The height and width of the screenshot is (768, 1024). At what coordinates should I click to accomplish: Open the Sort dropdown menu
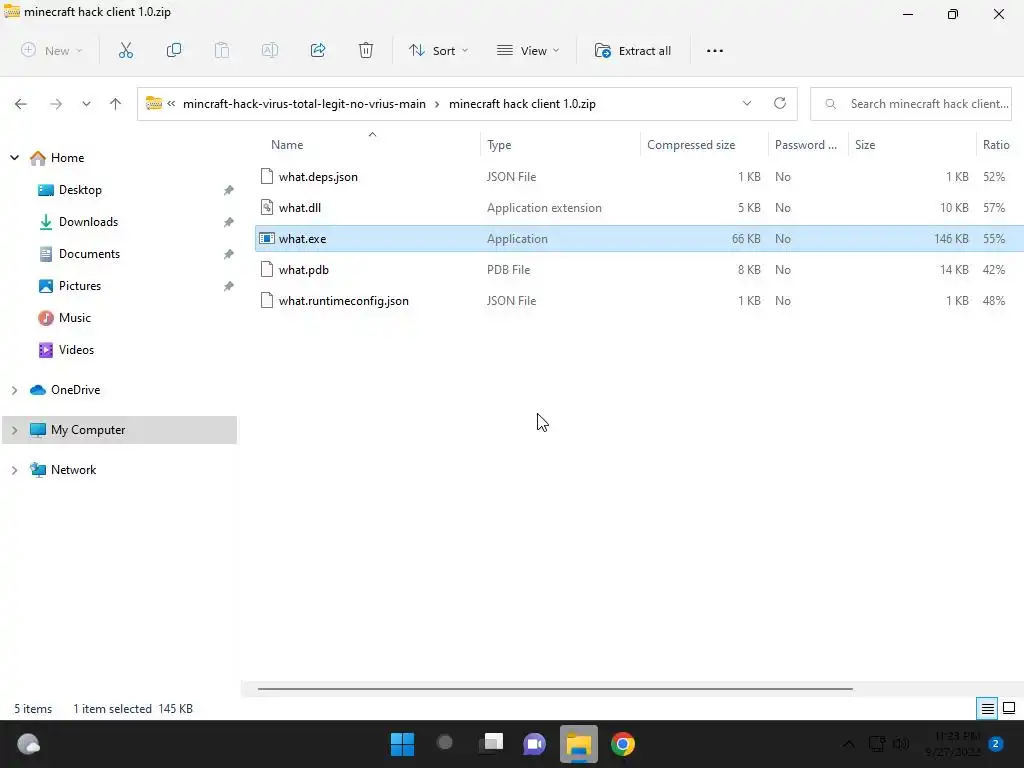(x=438, y=51)
